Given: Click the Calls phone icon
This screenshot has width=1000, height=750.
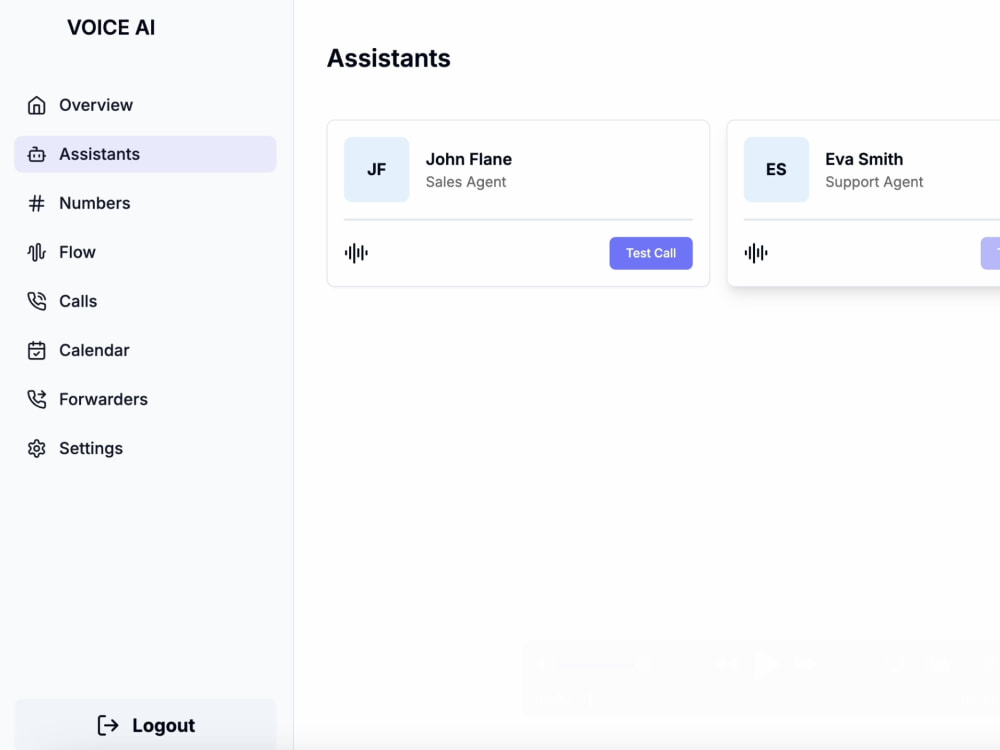Looking at the screenshot, I should pos(36,301).
